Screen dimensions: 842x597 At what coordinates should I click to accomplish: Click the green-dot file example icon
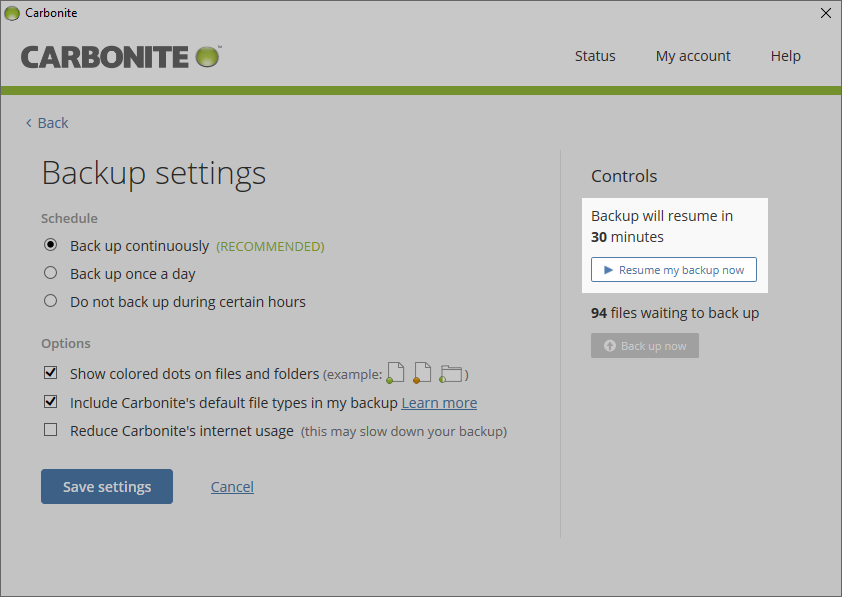point(396,374)
